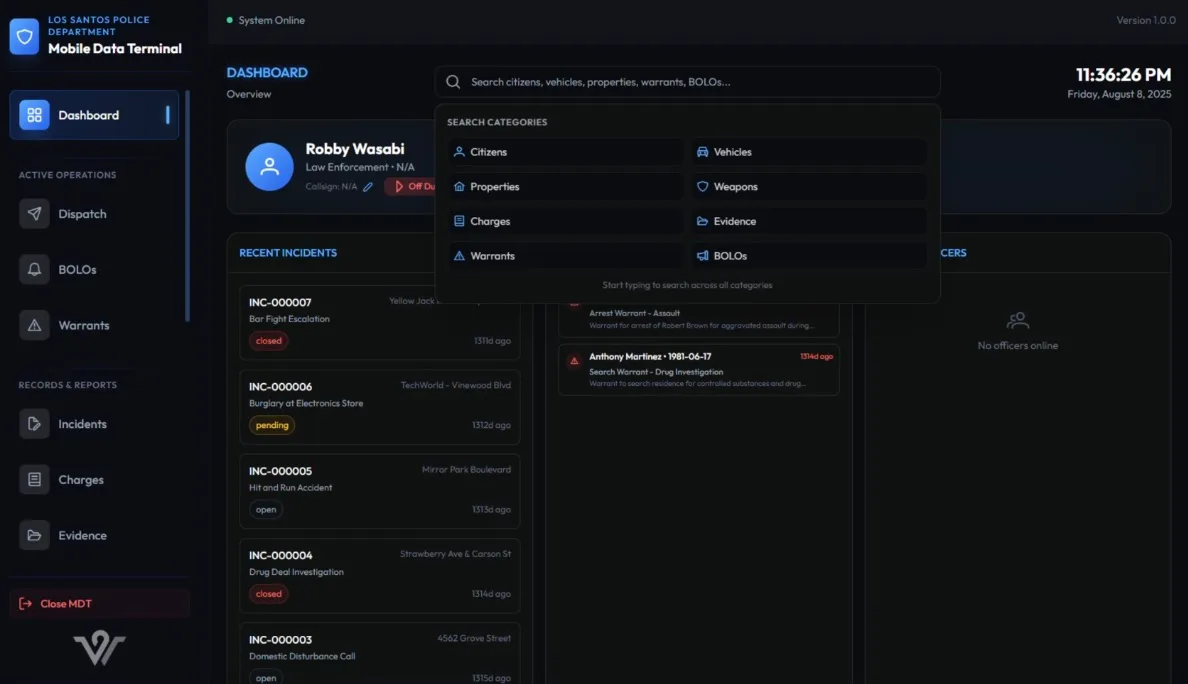
Task: Click the Evidence folder icon in sidebar
Action: coord(34,536)
